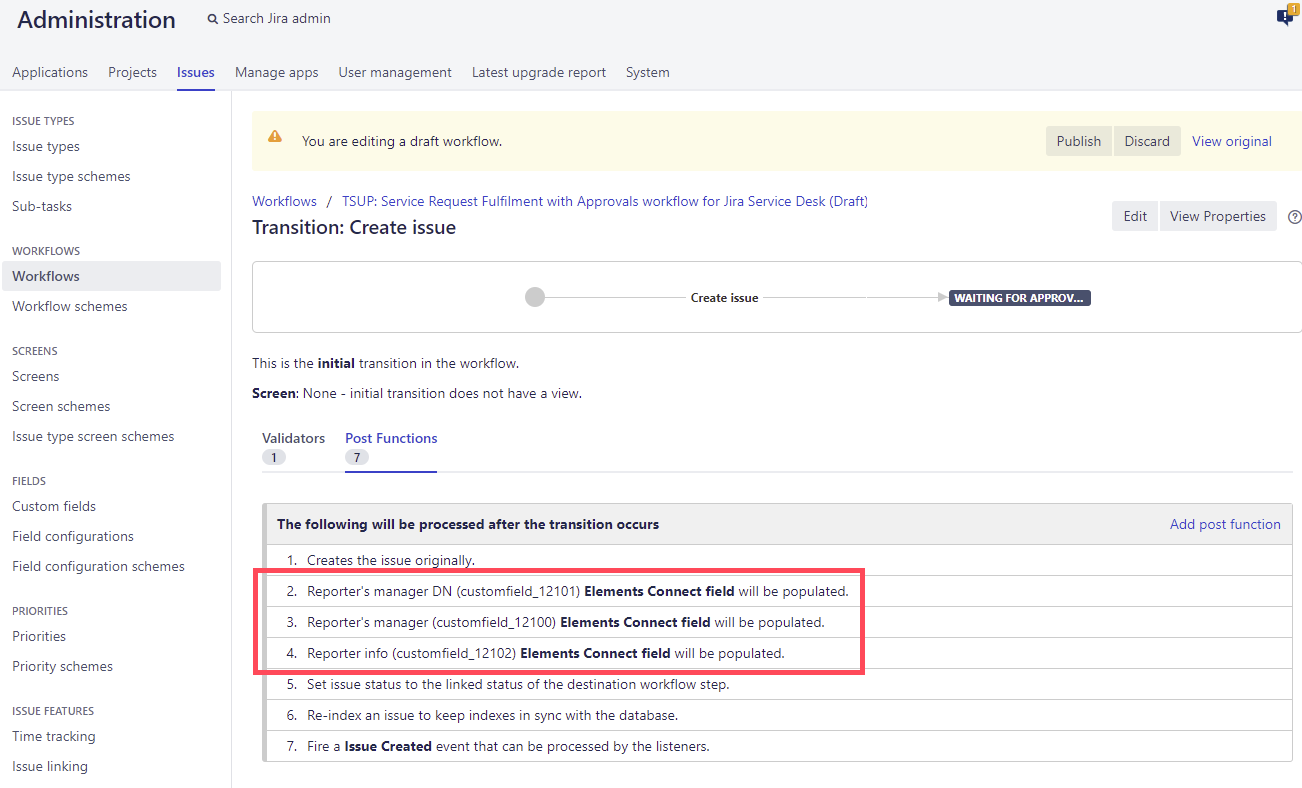Open the Manage apps menu

click(x=276, y=72)
